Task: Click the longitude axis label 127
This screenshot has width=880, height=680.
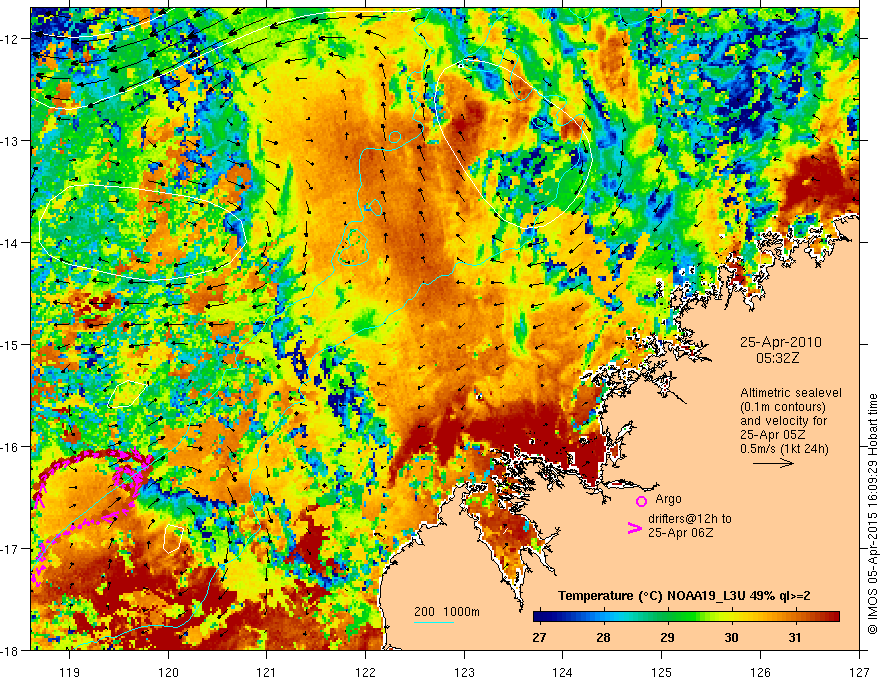Action: (859, 672)
